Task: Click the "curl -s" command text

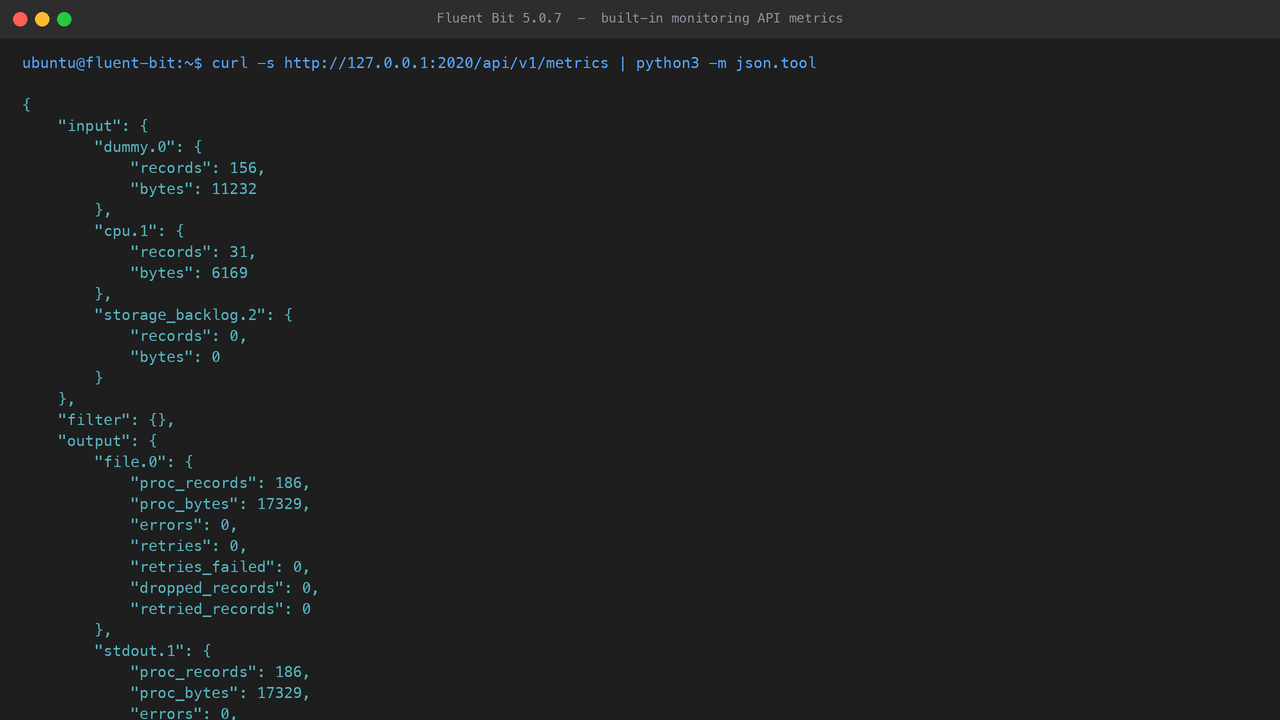Action: [x=243, y=63]
